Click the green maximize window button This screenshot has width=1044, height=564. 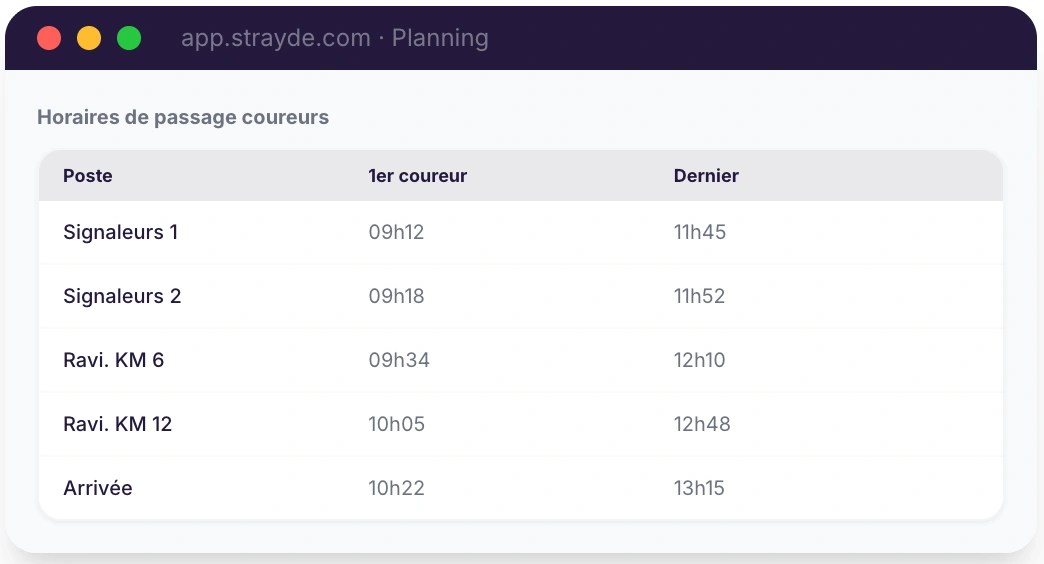point(129,38)
